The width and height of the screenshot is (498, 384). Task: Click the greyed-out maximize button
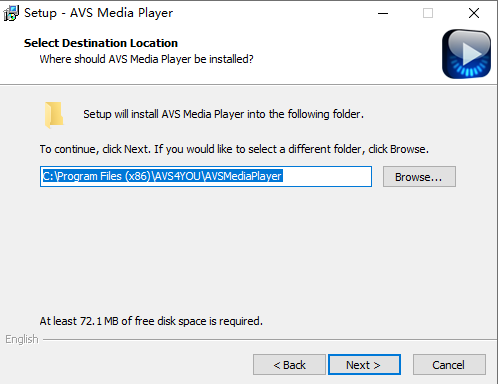[x=428, y=13]
